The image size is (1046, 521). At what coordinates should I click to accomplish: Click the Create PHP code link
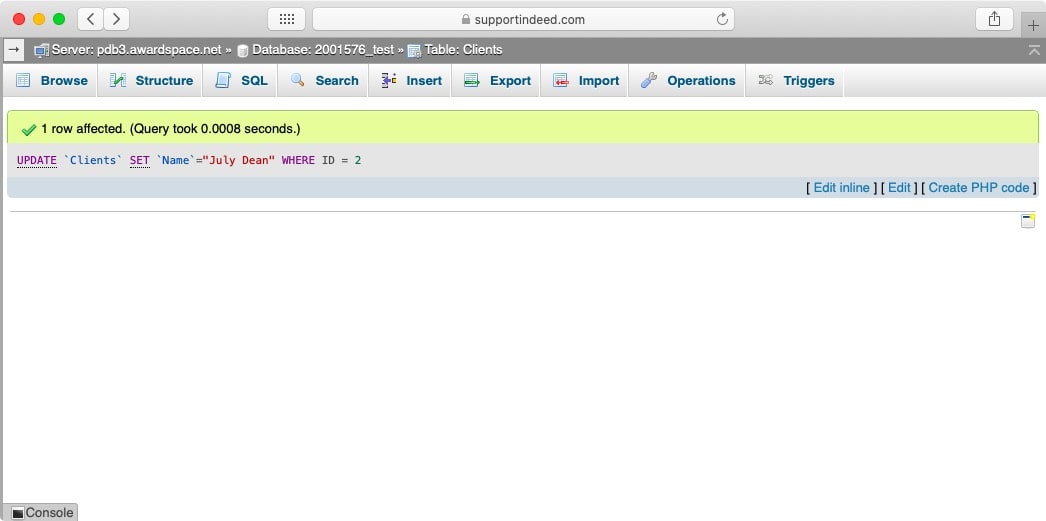pos(978,188)
